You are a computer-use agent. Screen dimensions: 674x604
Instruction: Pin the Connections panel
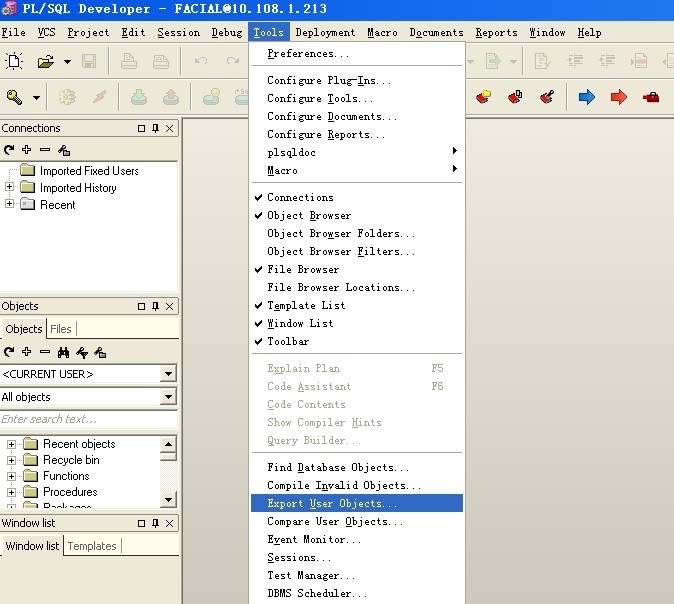click(x=156, y=128)
